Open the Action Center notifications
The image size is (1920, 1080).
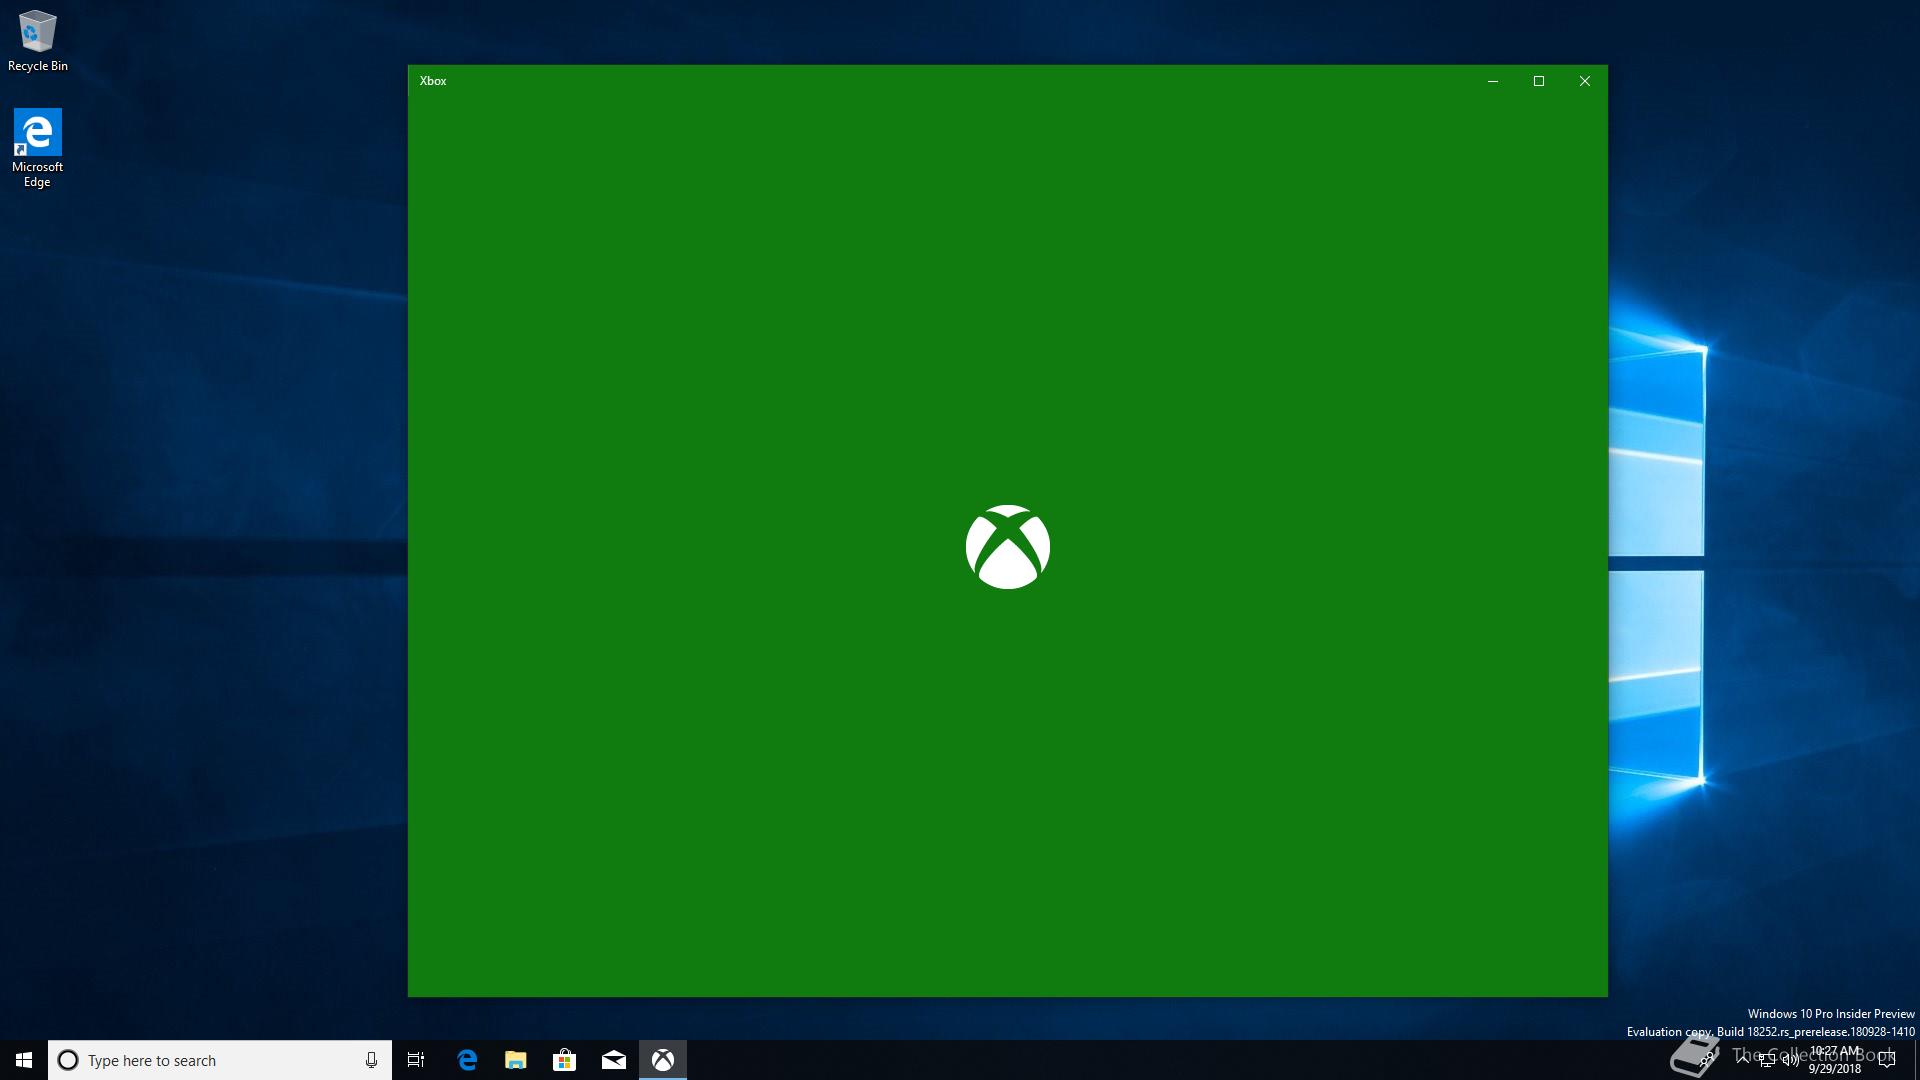click(x=1887, y=1060)
